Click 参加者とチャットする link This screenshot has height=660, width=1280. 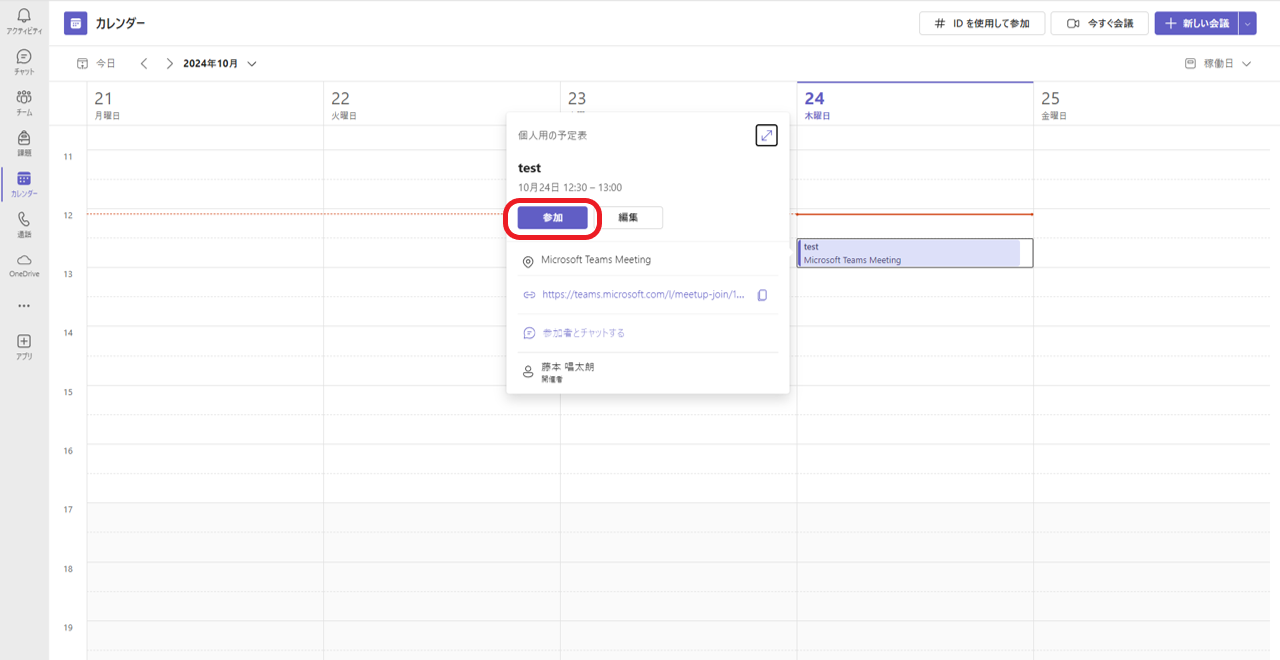583,333
